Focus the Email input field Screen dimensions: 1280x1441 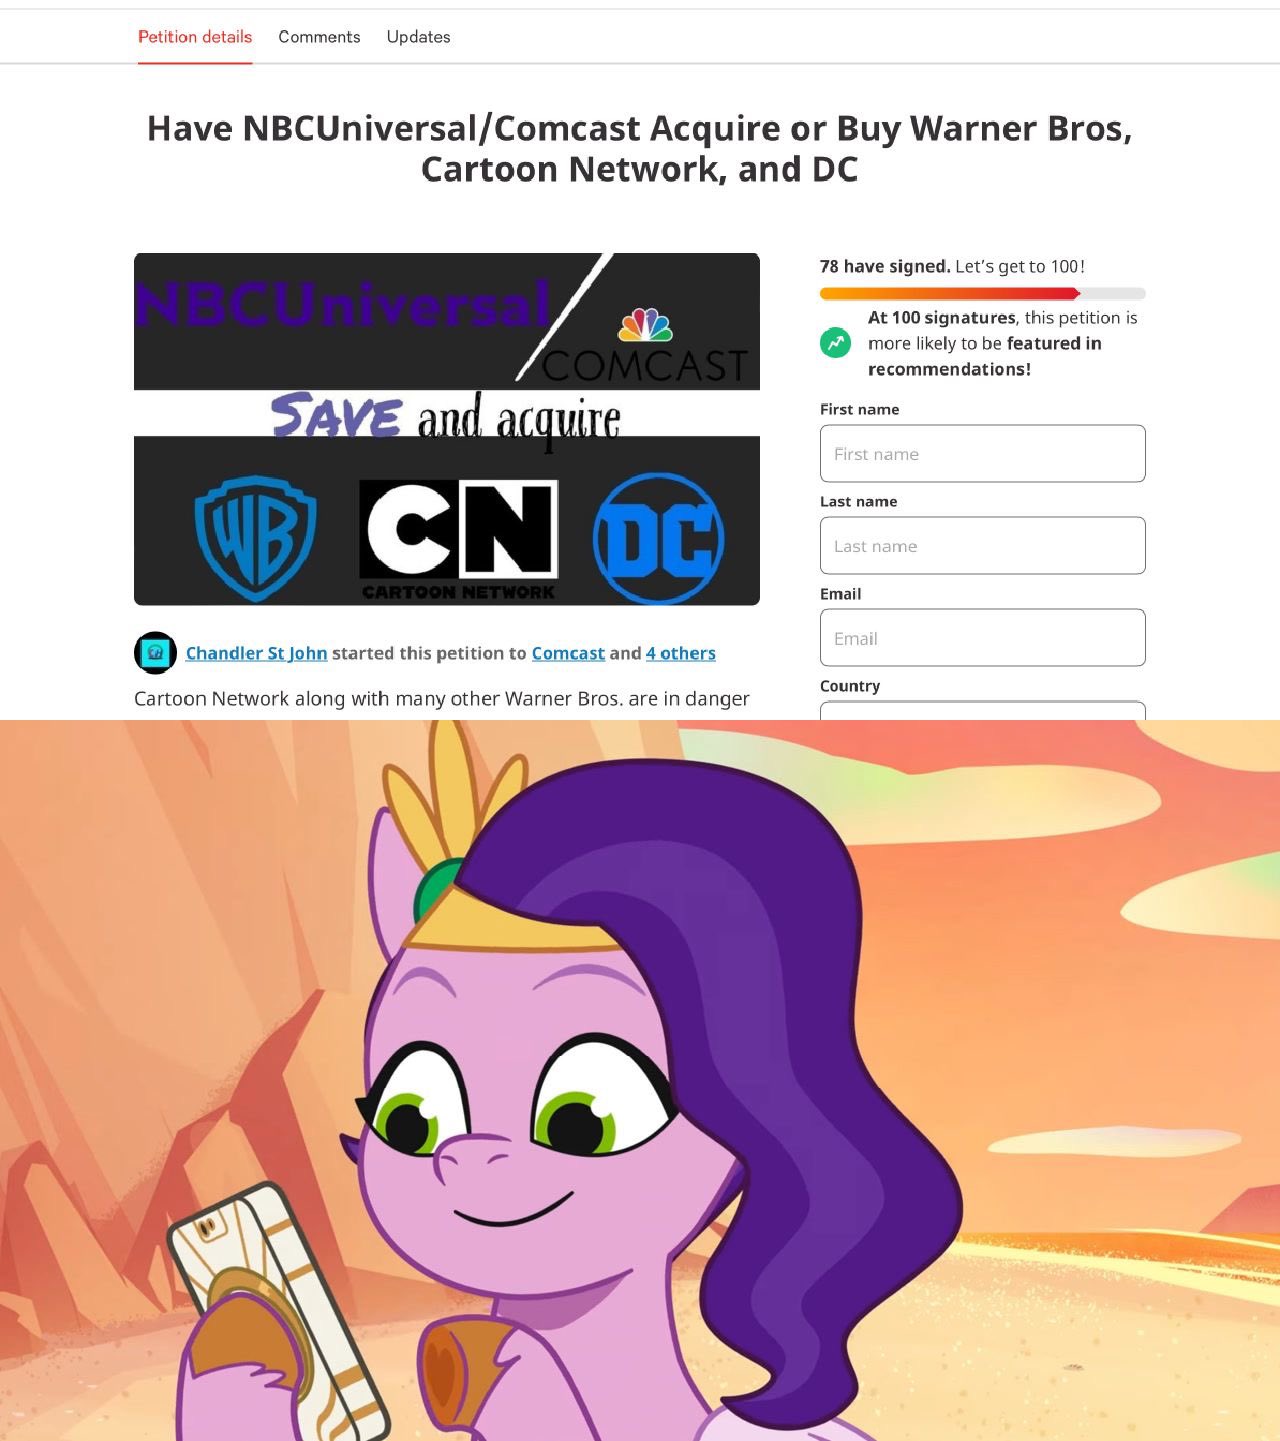pos(982,638)
